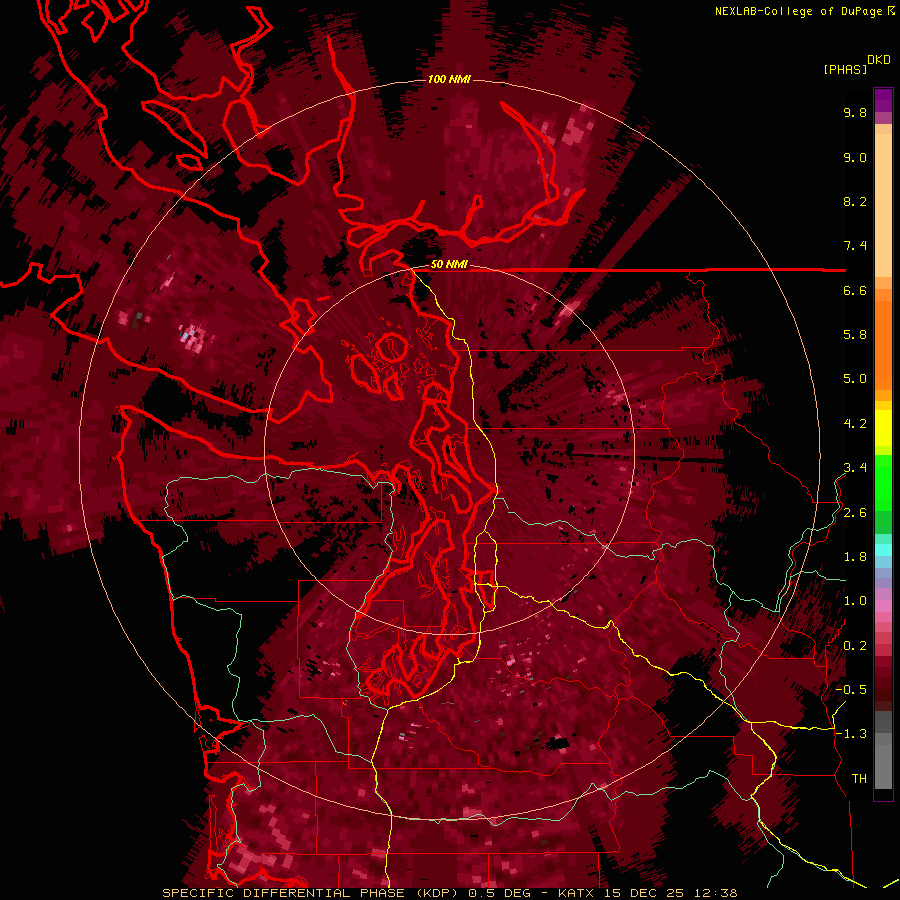Click the -0.5 legend value
900x900 pixels.
click(x=851, y=690)
